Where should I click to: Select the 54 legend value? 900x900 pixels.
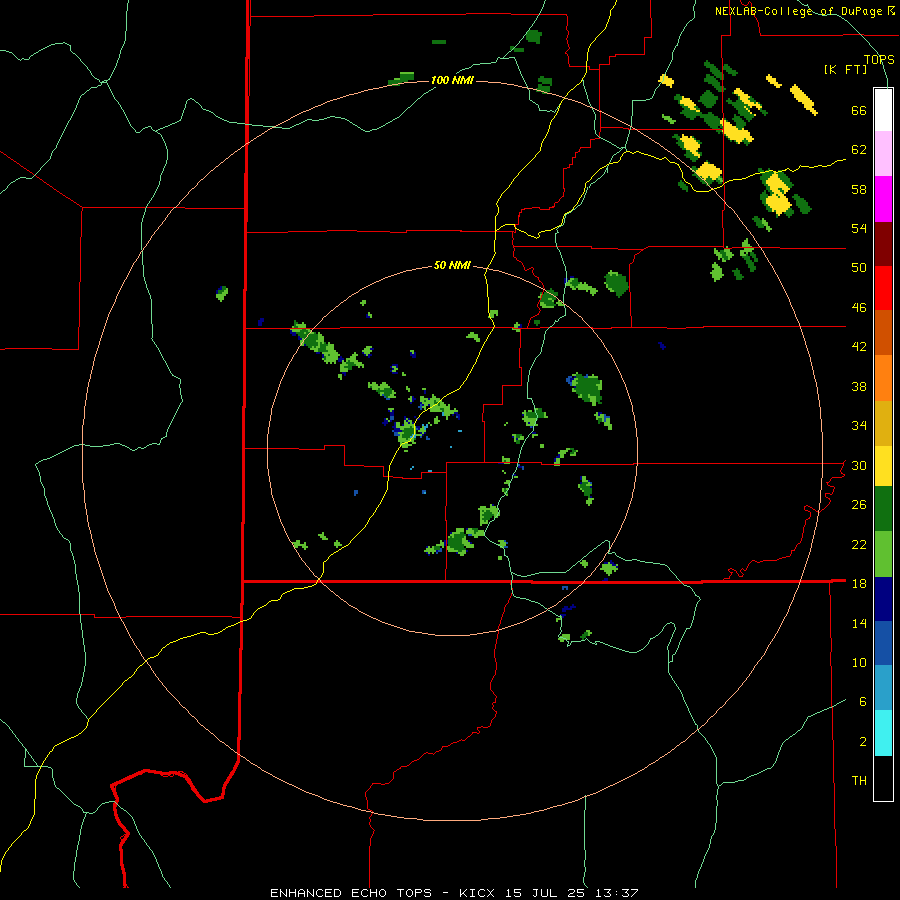point(859,228)
